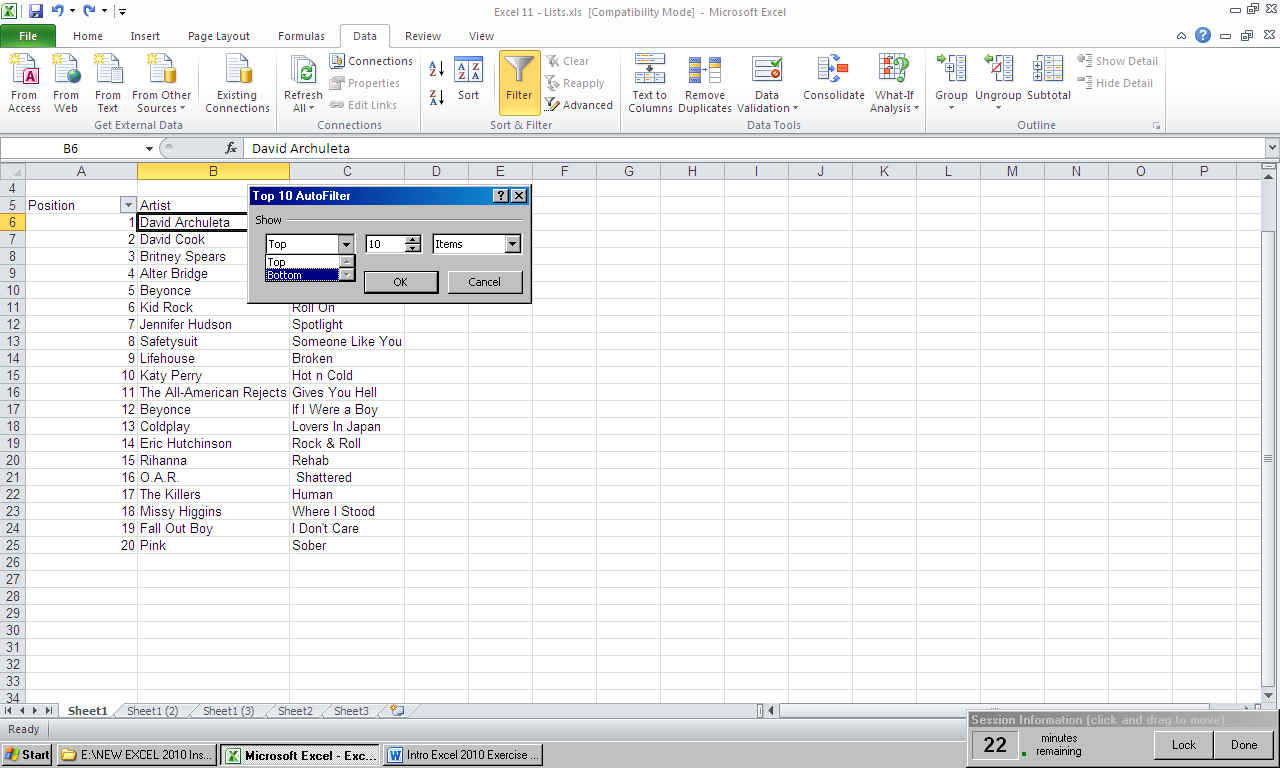This screenshot has height=768, width=1280.
Task: Select Top in the dropdown list
Action: (302, 262)
